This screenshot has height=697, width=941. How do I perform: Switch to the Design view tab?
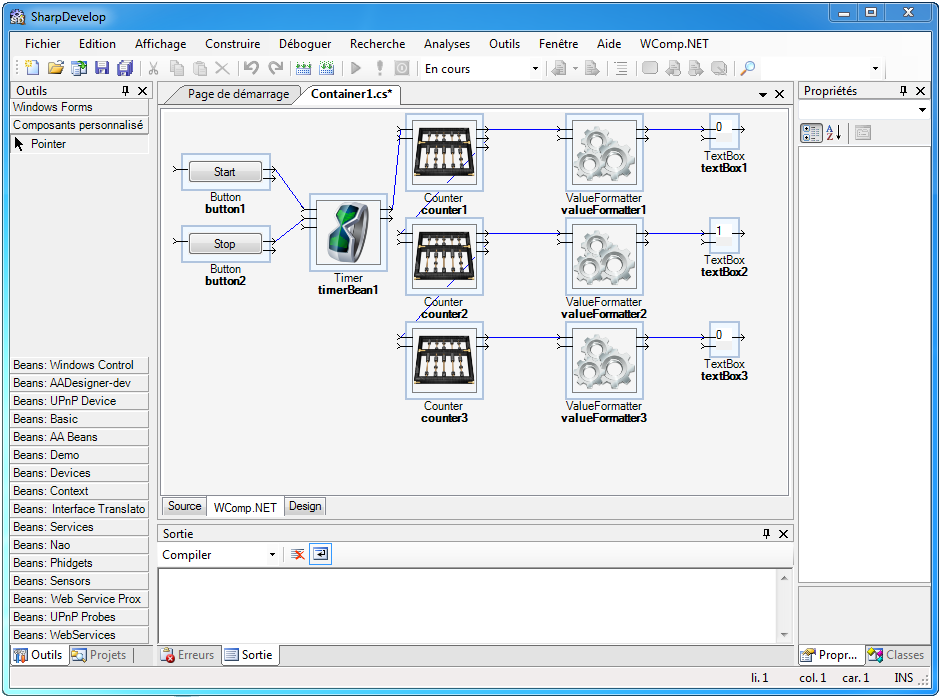(x=305, y=506)
